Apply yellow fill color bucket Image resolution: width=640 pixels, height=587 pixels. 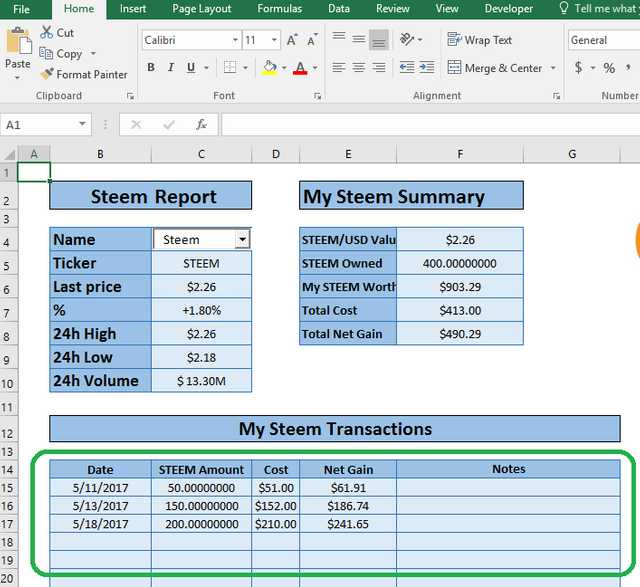(269, 67)
